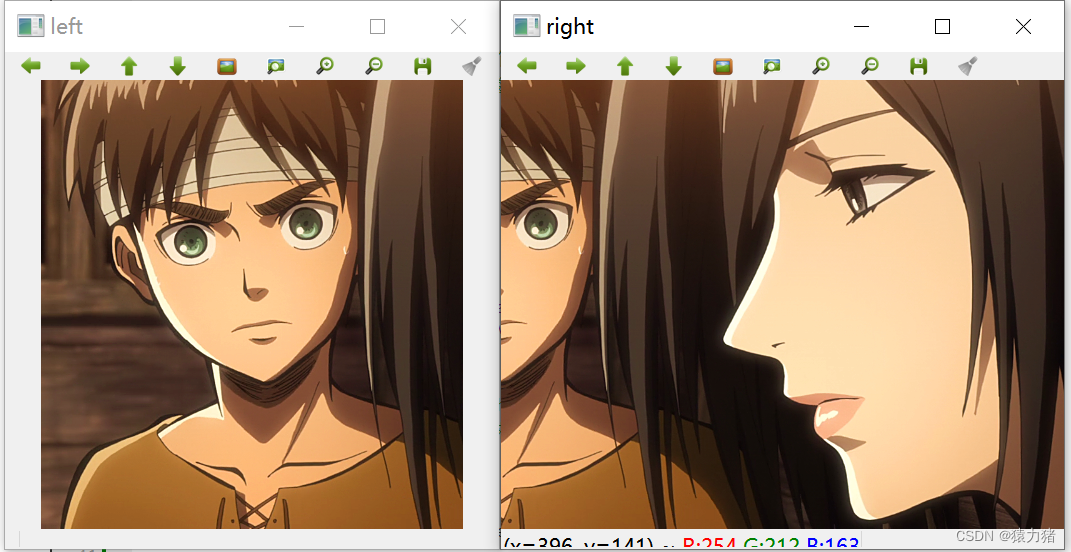
Task: Zoom out magnifier in the left window
Action: click(374, 66)
